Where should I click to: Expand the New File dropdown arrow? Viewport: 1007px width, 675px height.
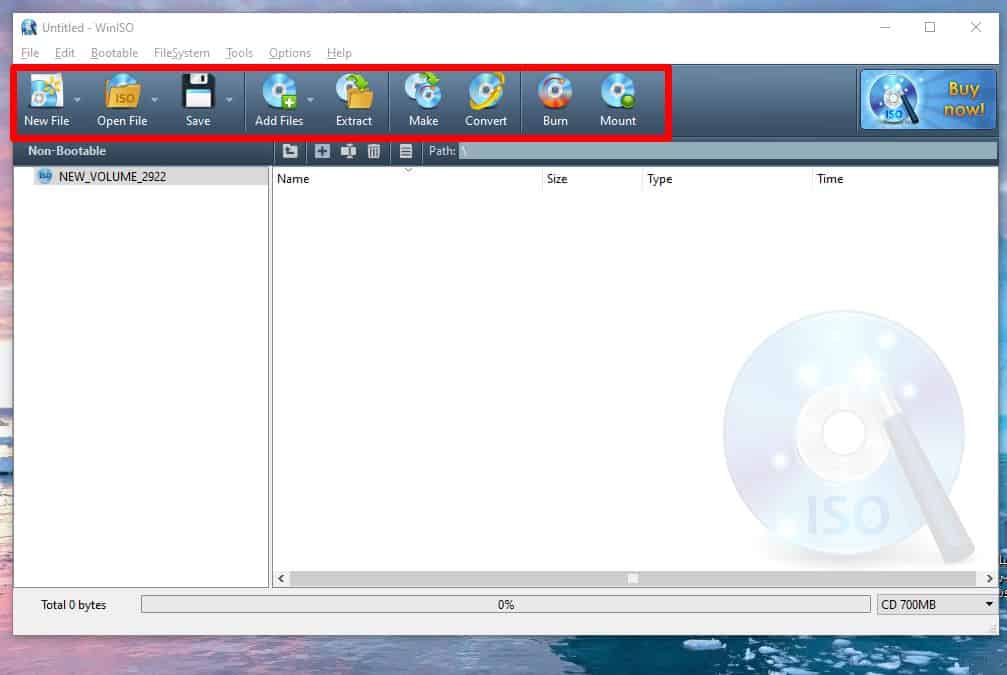point(78,100)
